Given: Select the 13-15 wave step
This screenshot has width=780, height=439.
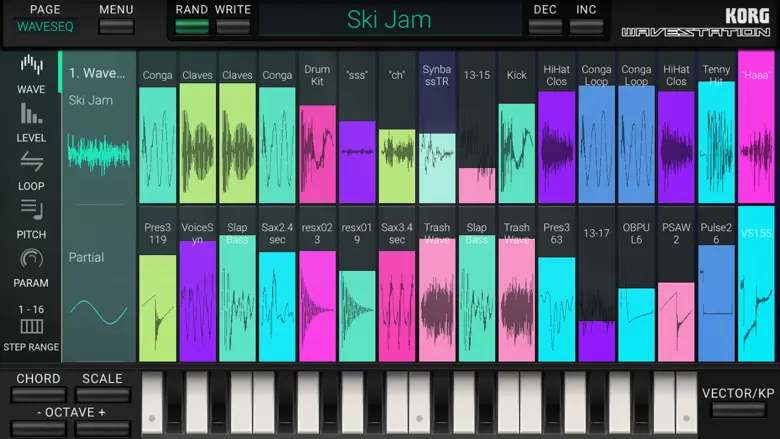Looking at the screenshot, I should (x=477, y=128).
